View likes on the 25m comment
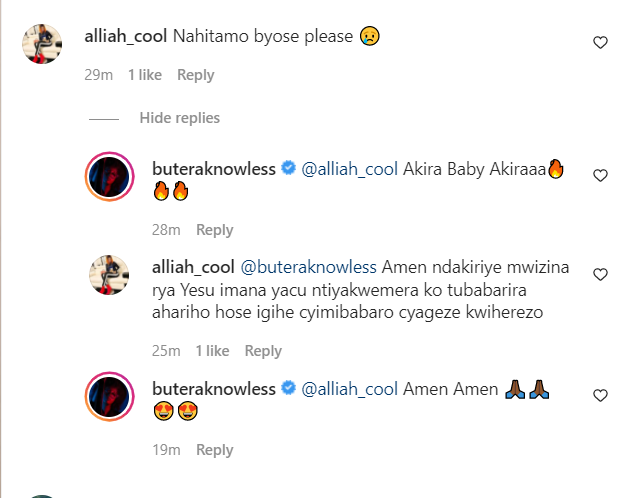The height and width of the screenshot is (498, 622). [x=212, y=351]
